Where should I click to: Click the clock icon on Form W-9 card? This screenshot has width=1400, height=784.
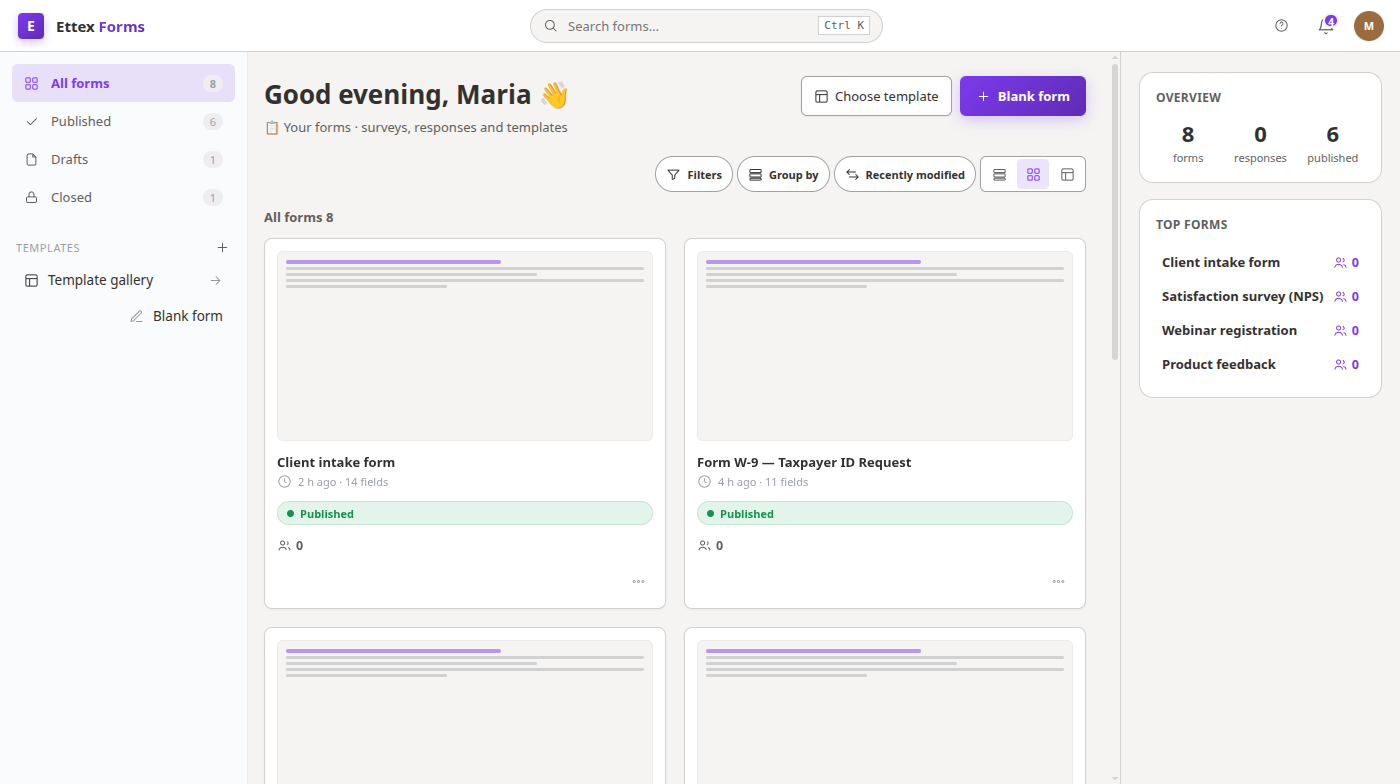click(x=704, y=482)
